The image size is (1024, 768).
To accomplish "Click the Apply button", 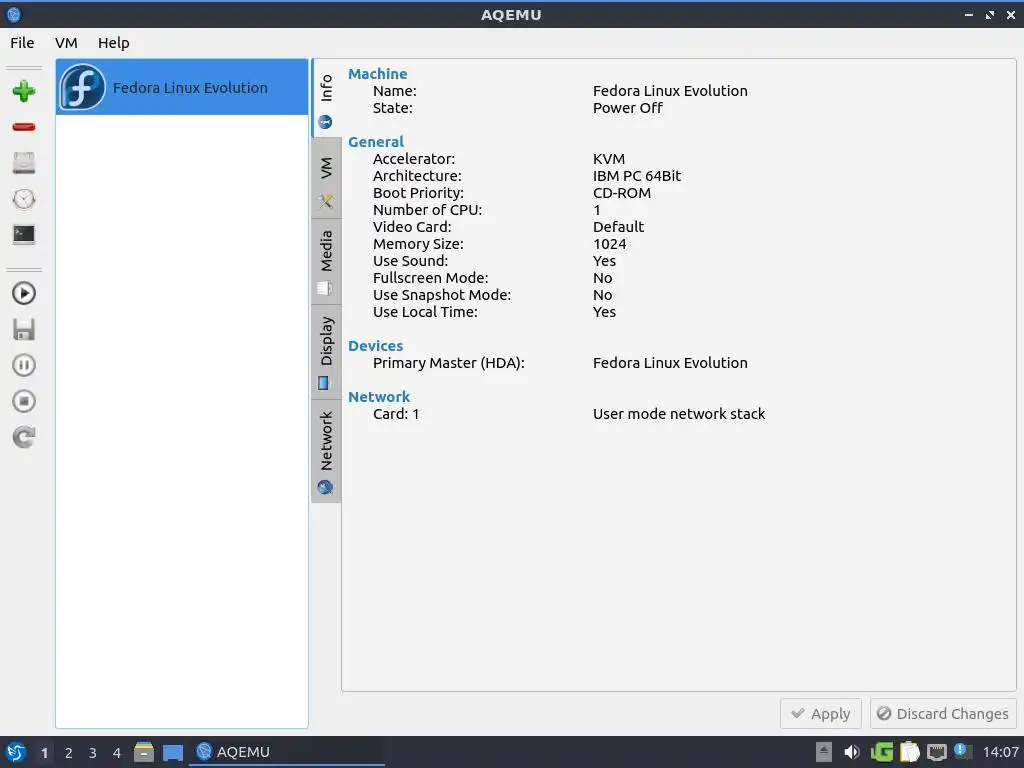I will (x=821, y=714).
